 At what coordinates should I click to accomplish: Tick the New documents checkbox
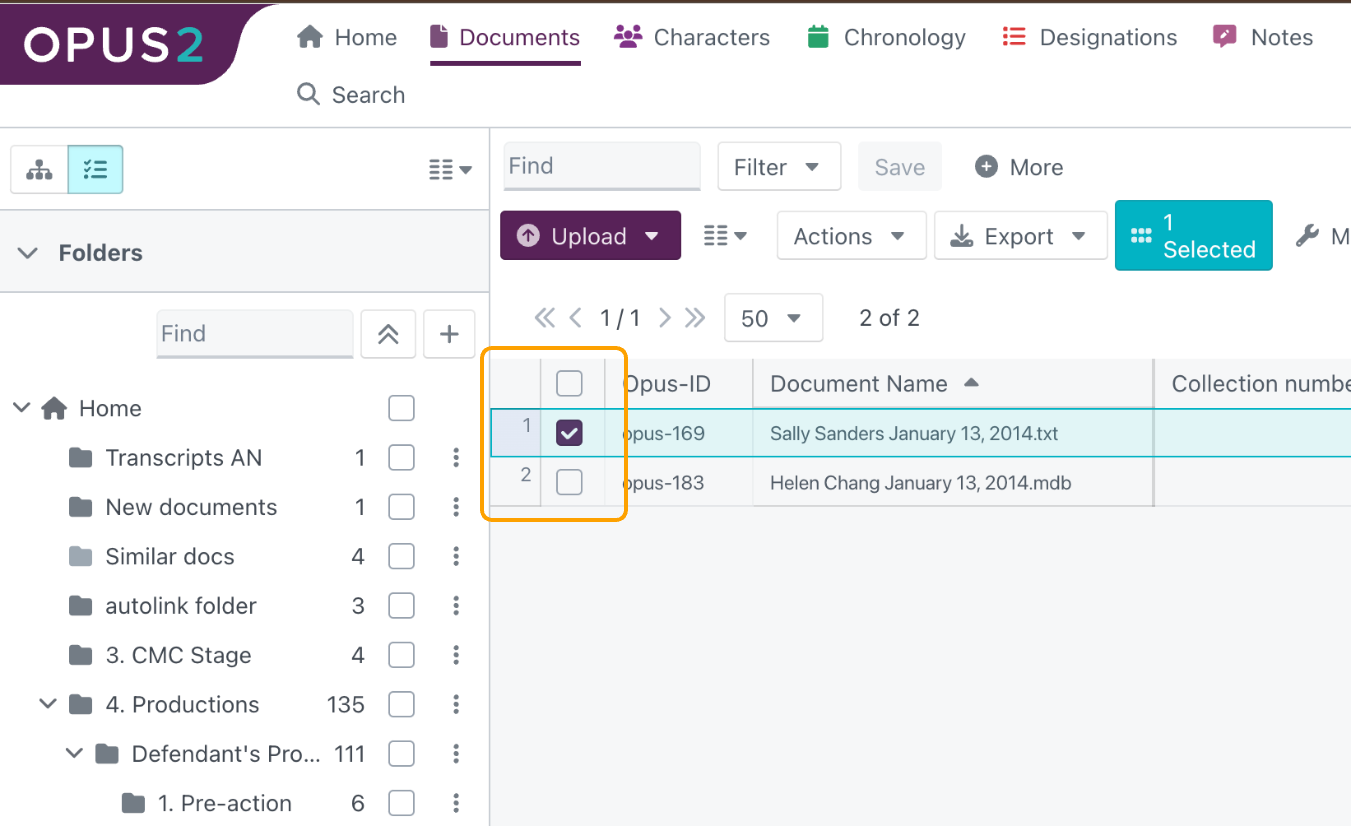[x=401, y=507]
